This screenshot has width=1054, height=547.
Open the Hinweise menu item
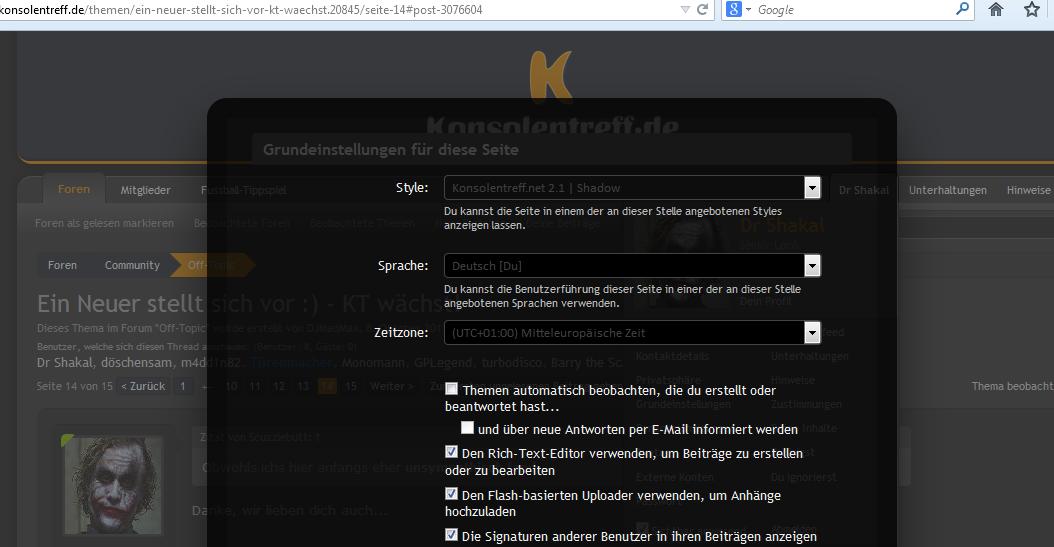pyautogui.click(x=1028, y=190)
